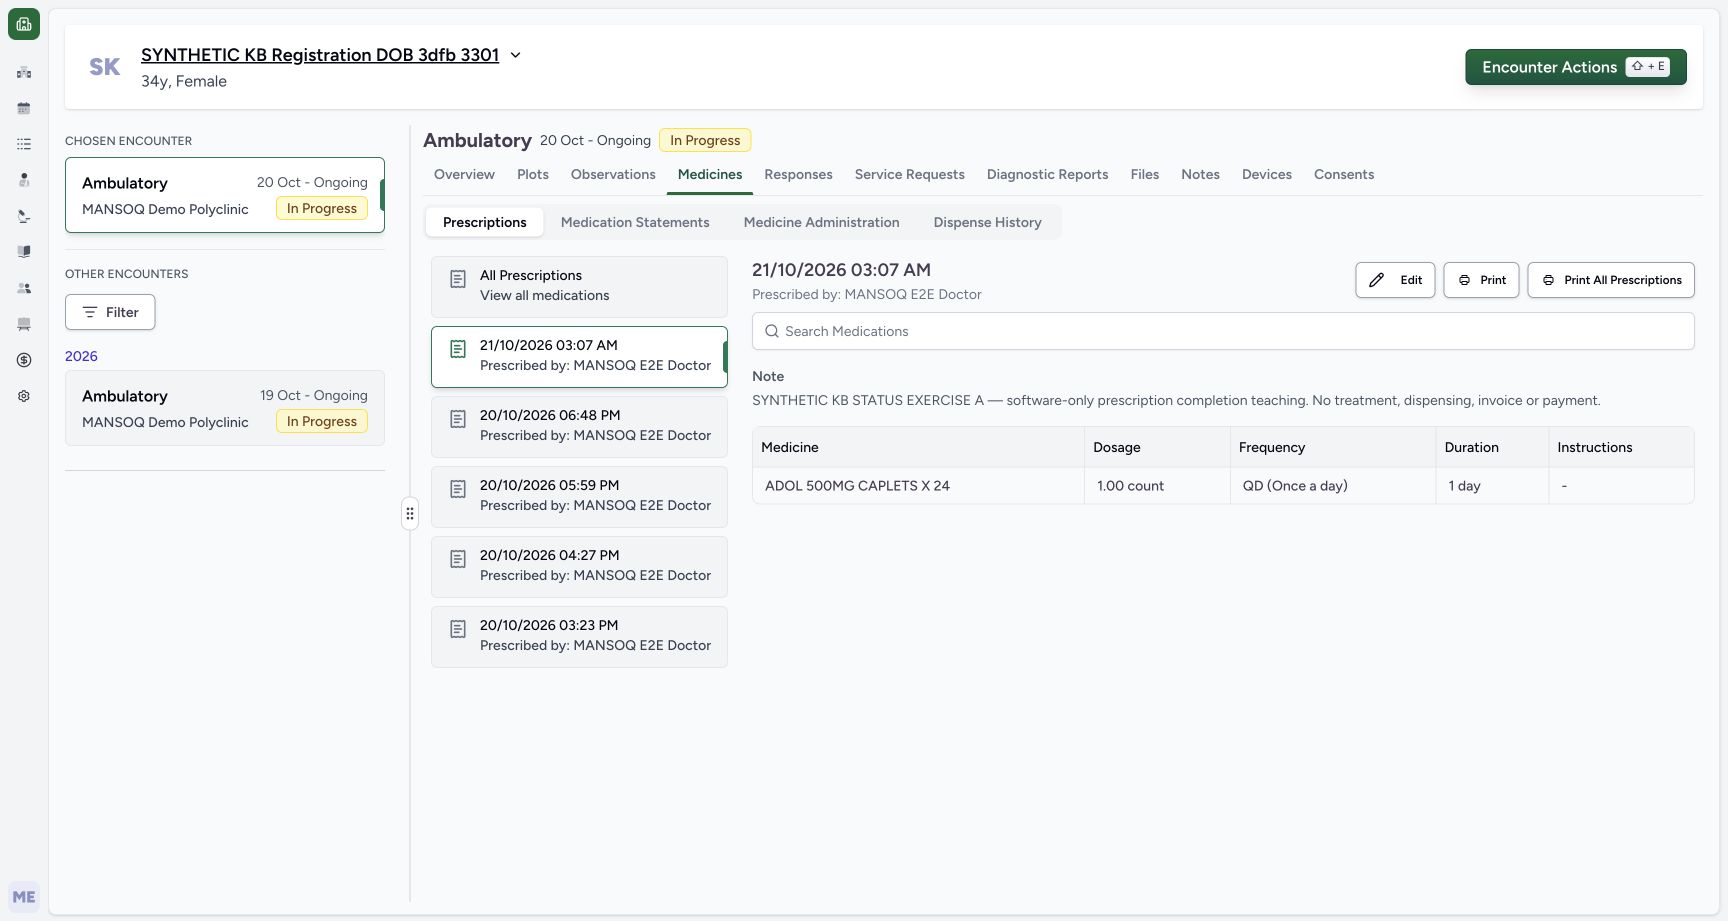
Task: Open the Consents tab
Action: pyautogui.click(x=1344, y=174)
